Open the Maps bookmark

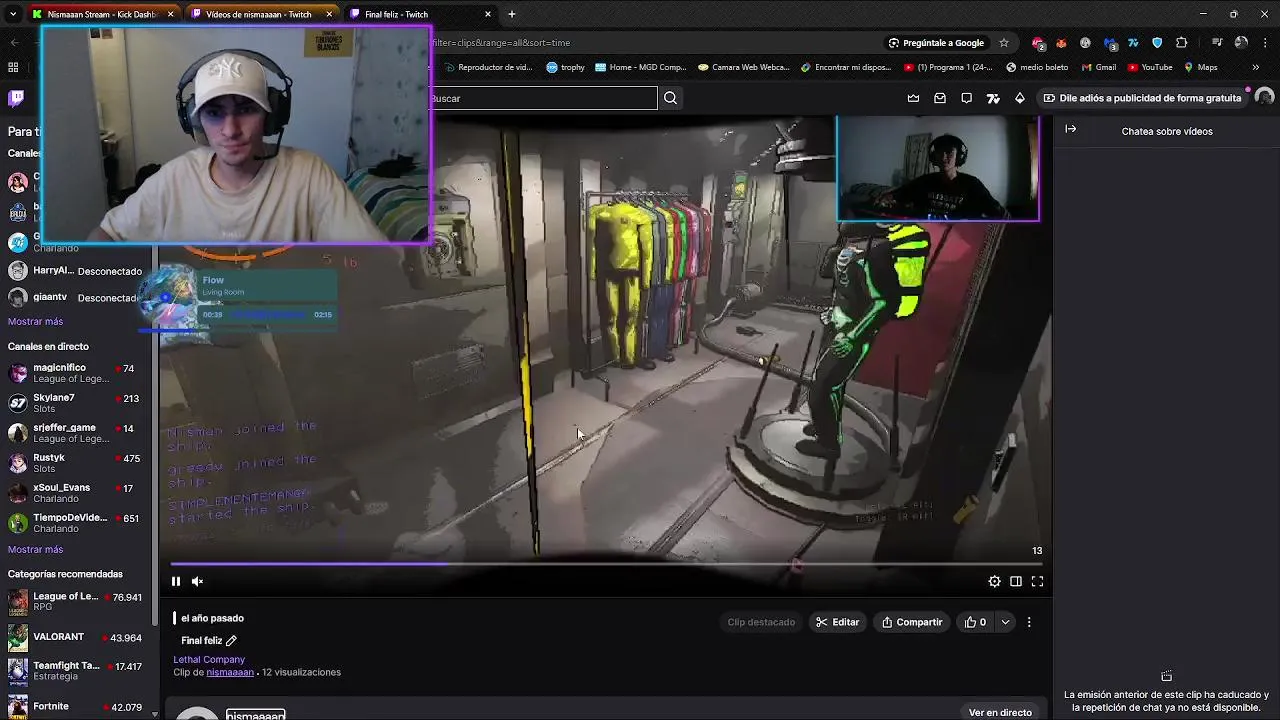click(1200, 67)
